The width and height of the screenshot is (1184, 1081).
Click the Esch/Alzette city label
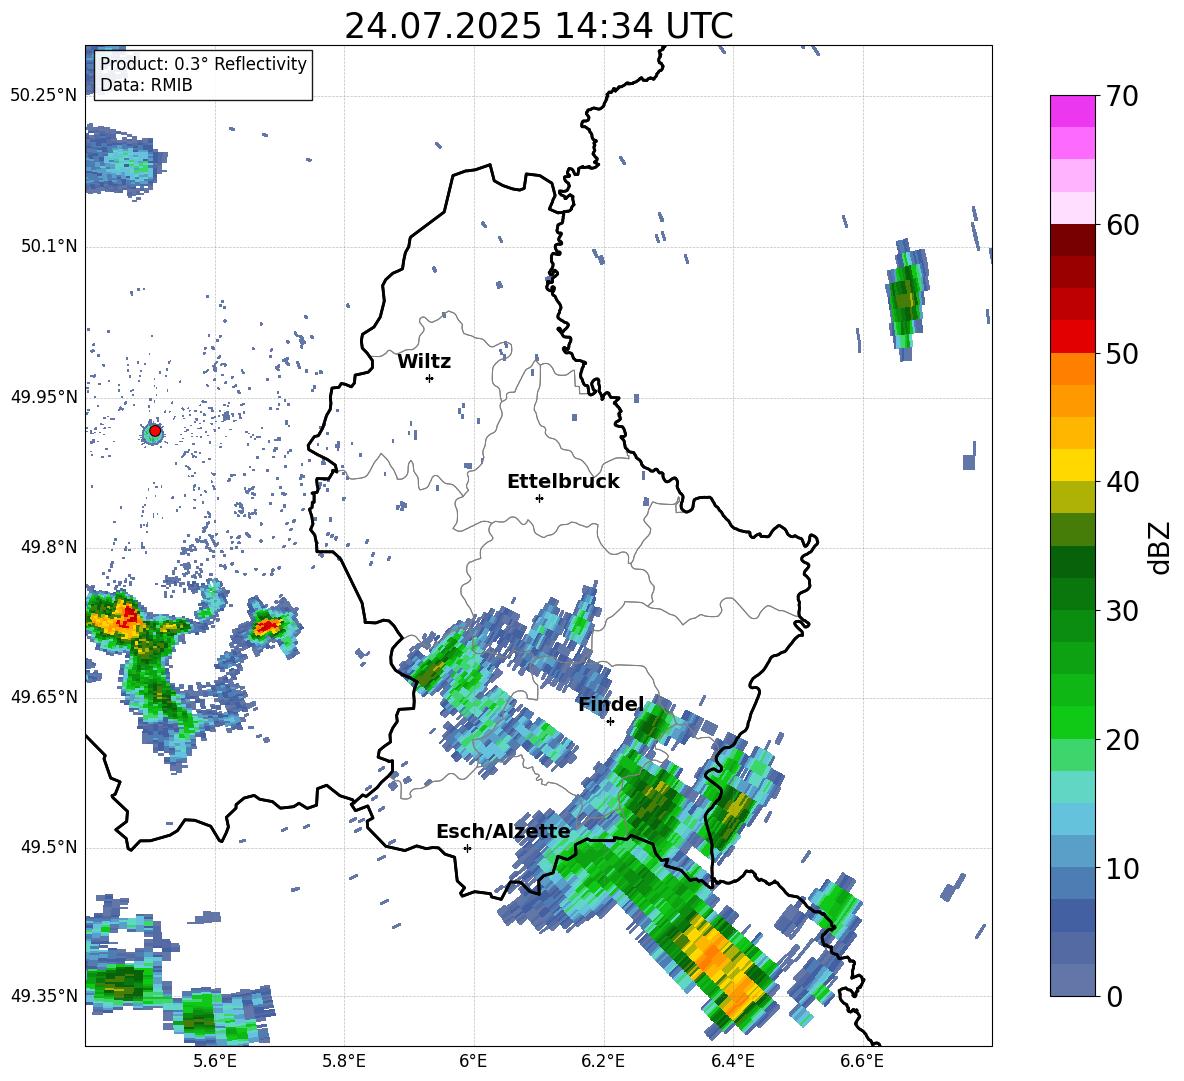click(503, 831)
